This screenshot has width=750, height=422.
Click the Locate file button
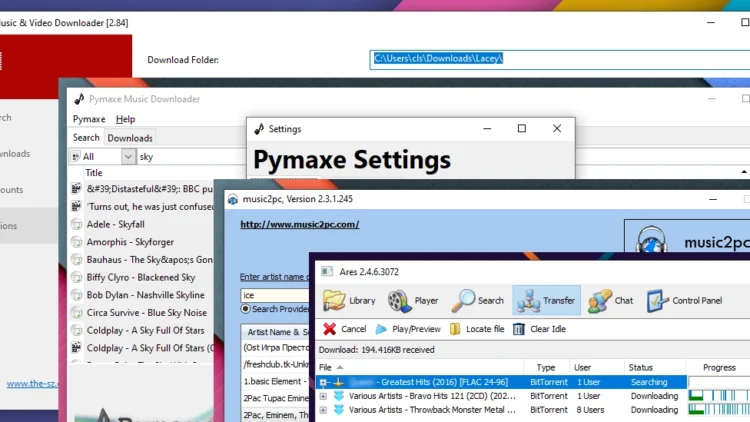477,329
